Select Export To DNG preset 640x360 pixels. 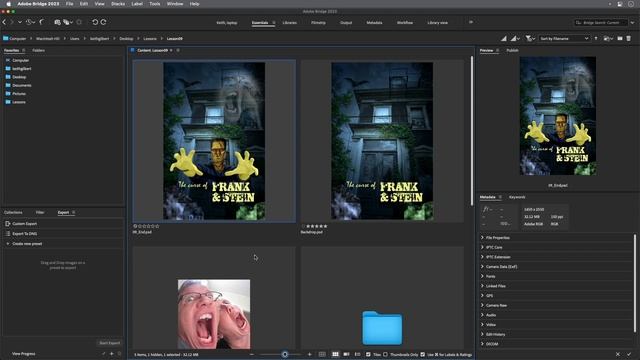[x=63, y=233]
